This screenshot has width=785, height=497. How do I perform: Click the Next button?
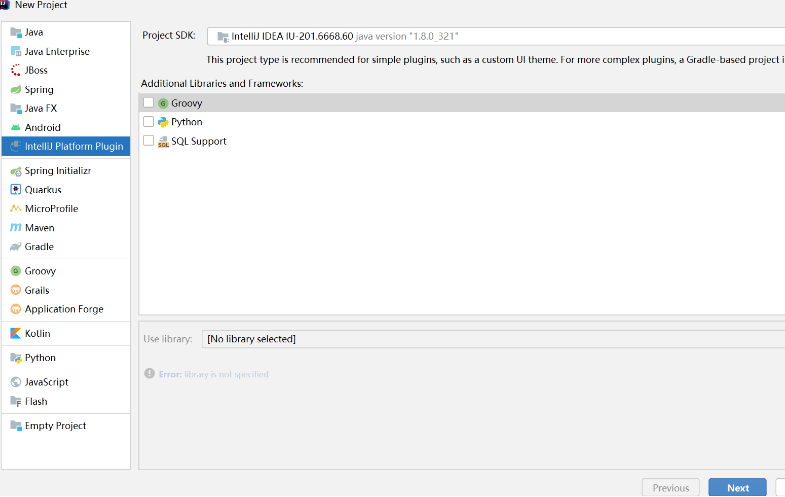[x=737, y=488]
